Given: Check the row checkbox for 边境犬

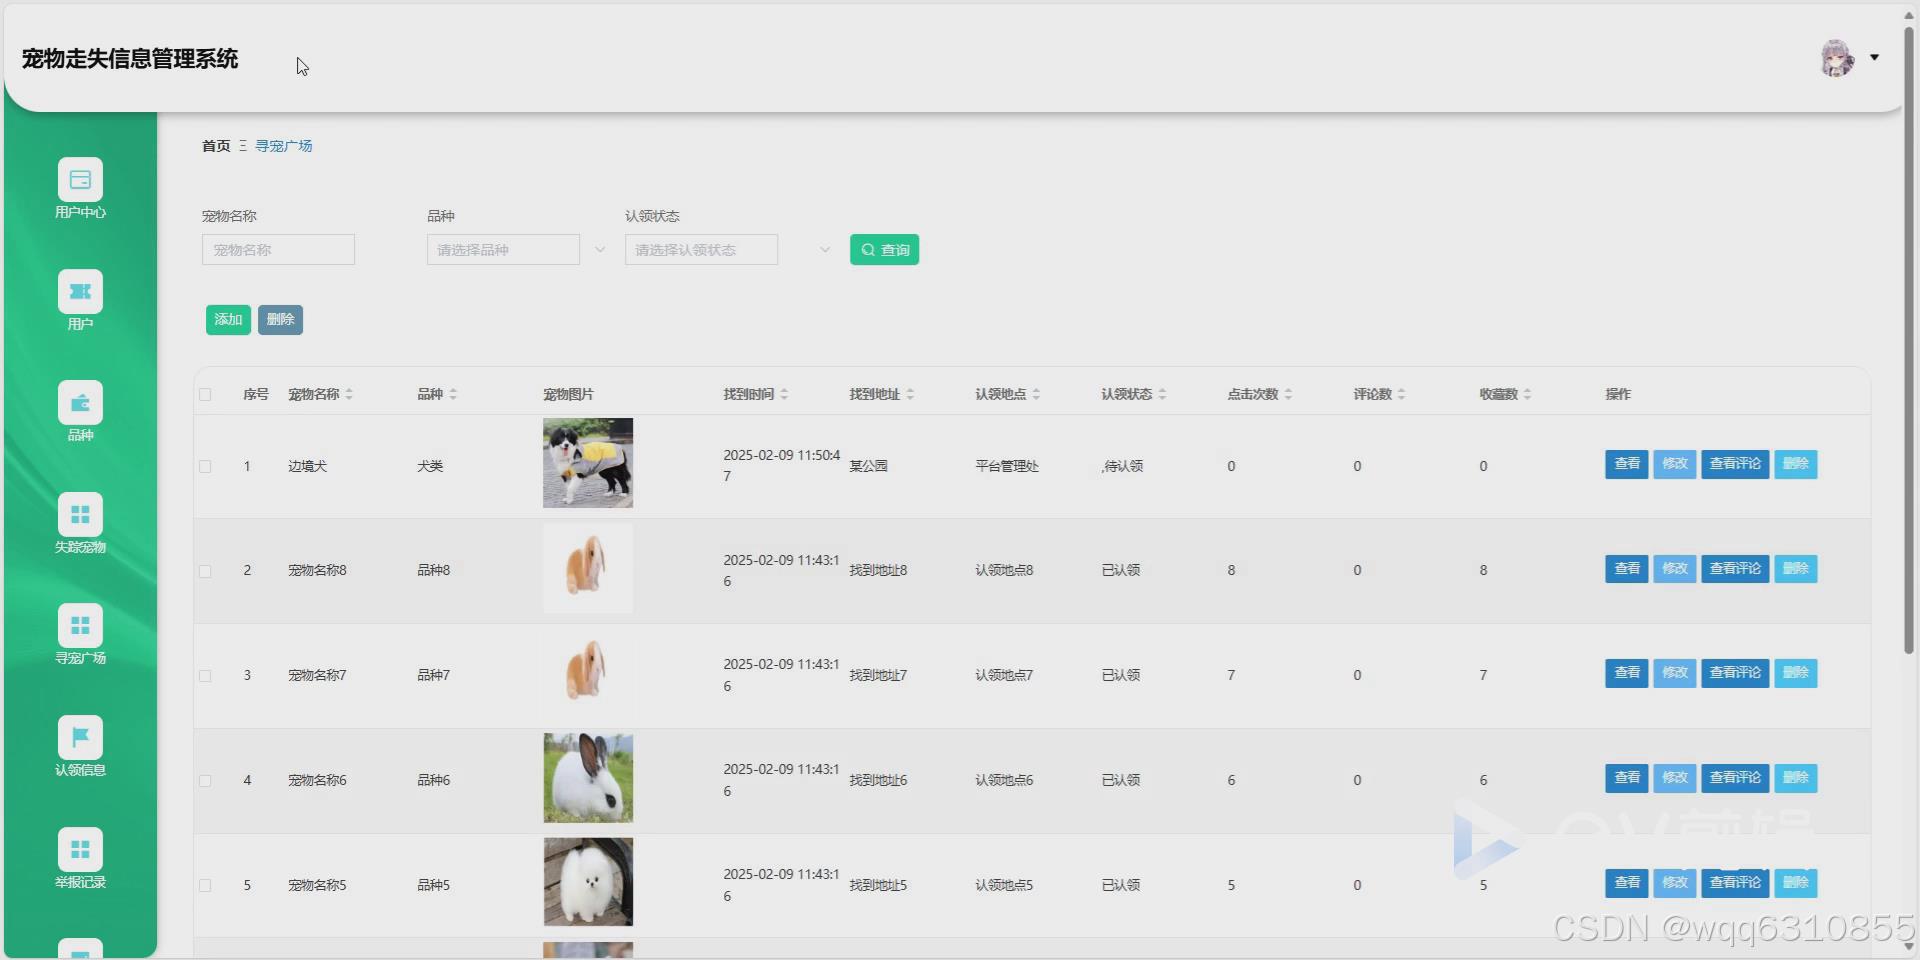Looking at the screenshot, I should [x=205, y=466].
